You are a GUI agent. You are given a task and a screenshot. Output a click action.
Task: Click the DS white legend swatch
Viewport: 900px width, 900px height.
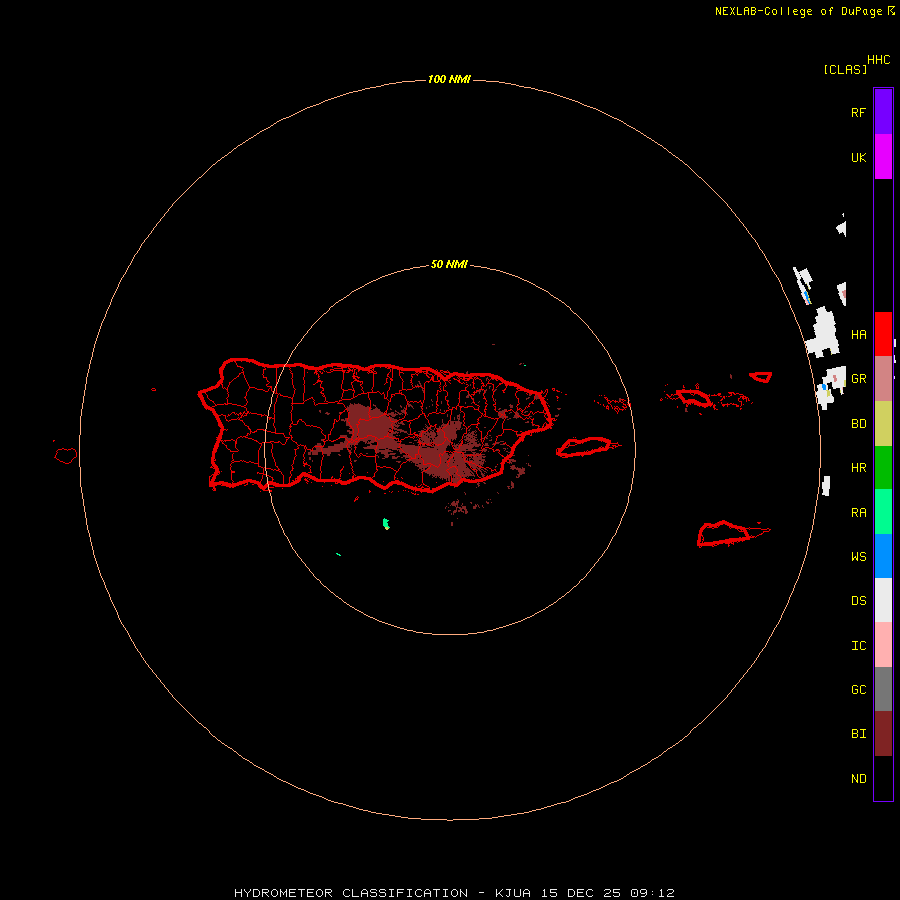tap(883, 600)
